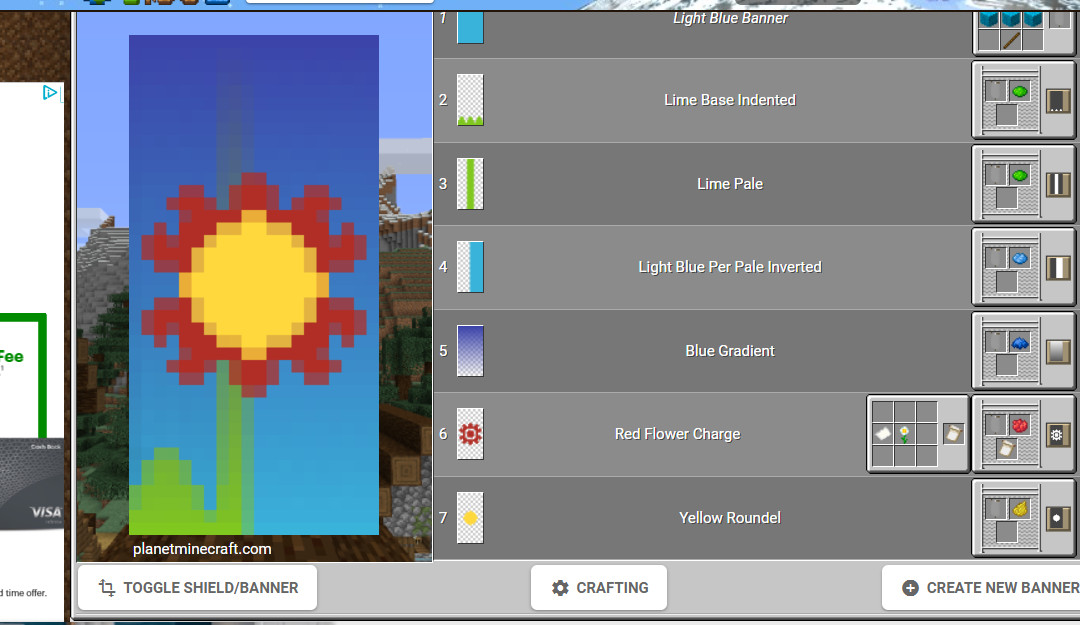The height and width of the screenshot is (625, 1080).
Task: Click banner pattern item in Red Flower loom
Action: click(x=1006, y=449)
